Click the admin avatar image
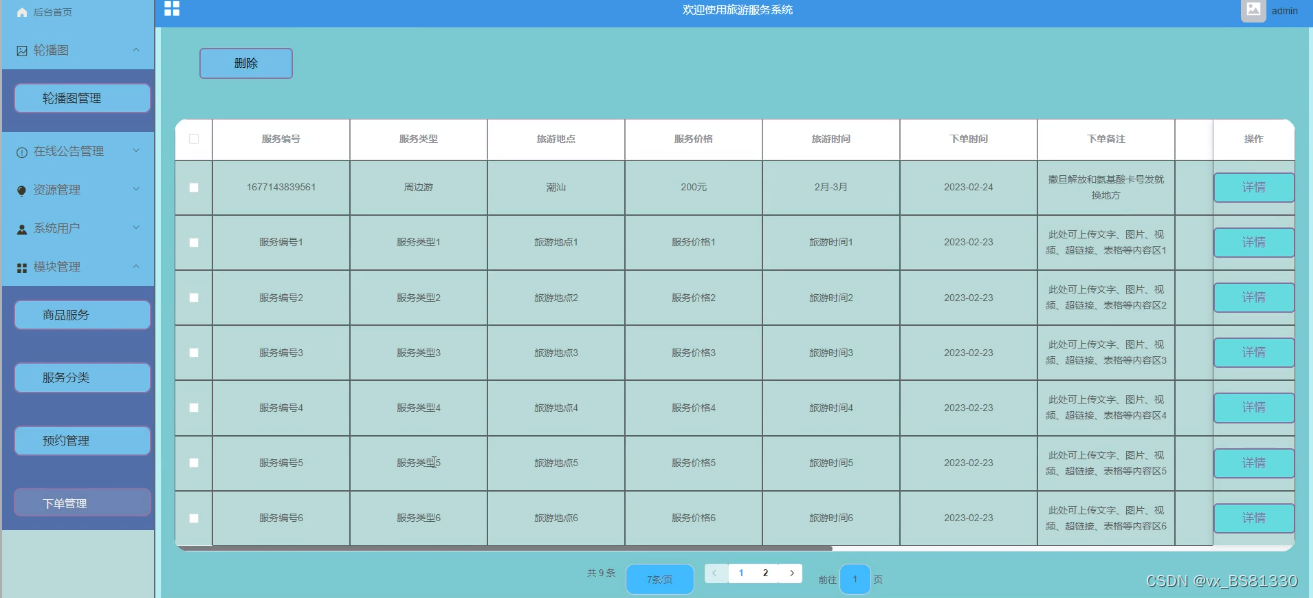Image resolution: width=1313 pixels, height=598 pixels. coord(1253,10)
